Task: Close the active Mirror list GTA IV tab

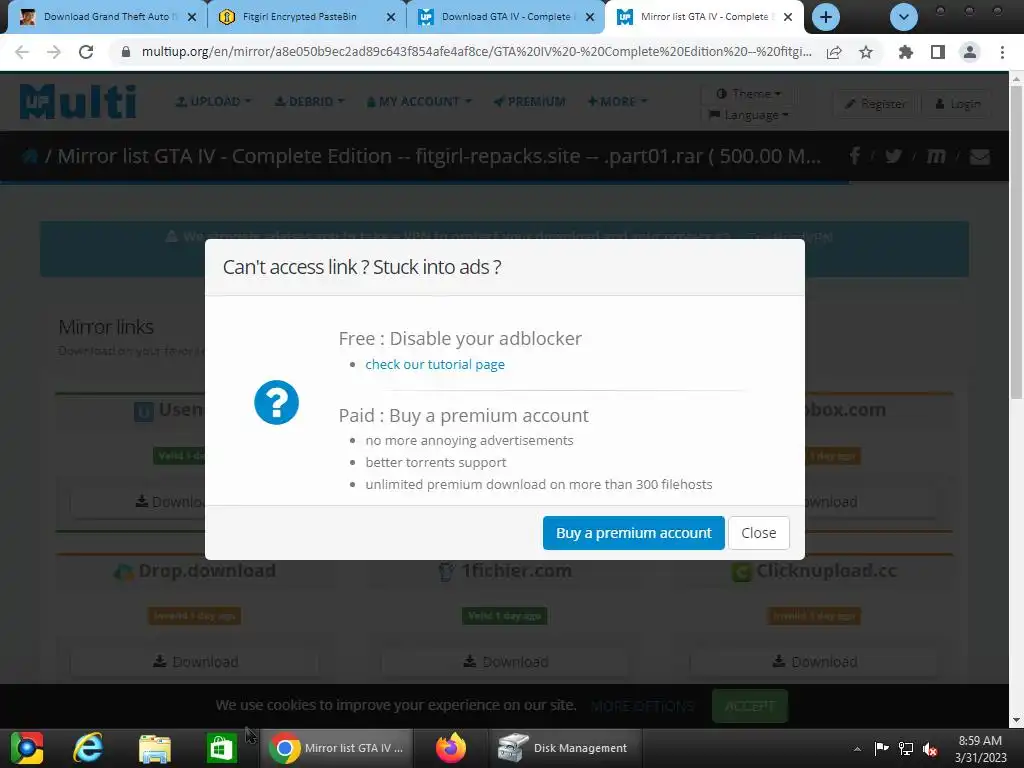Action: tap(788, 17)
